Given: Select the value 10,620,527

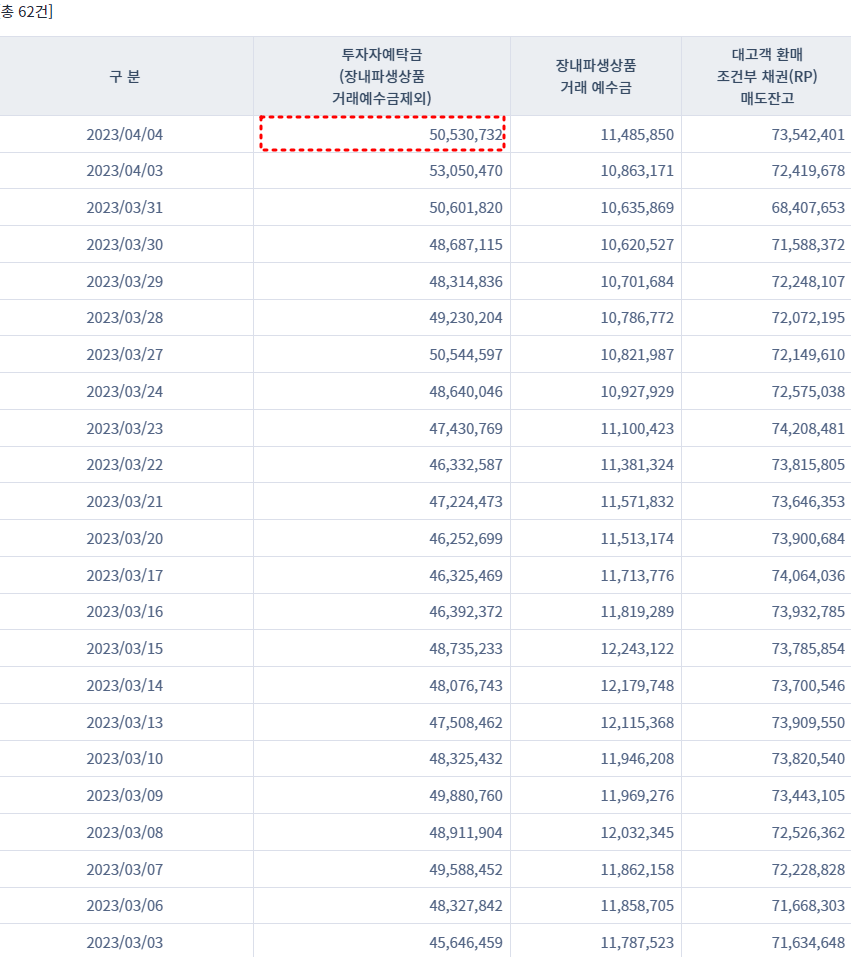Looking at the screenshot, I should 637,244.
